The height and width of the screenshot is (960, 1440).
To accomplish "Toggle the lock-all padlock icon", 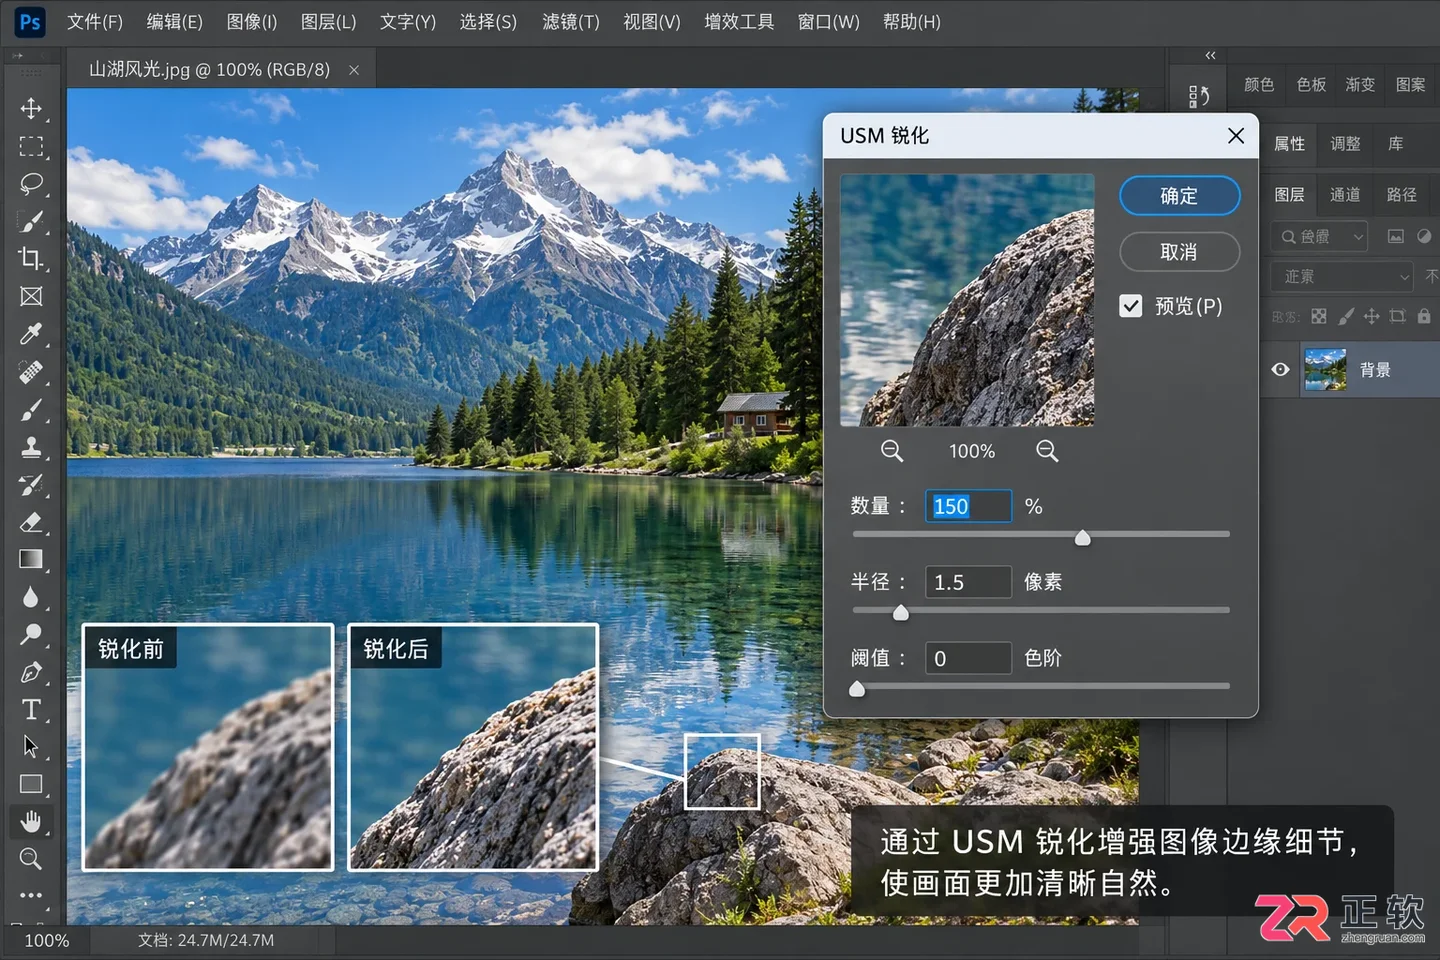I will coord(1424,316).
